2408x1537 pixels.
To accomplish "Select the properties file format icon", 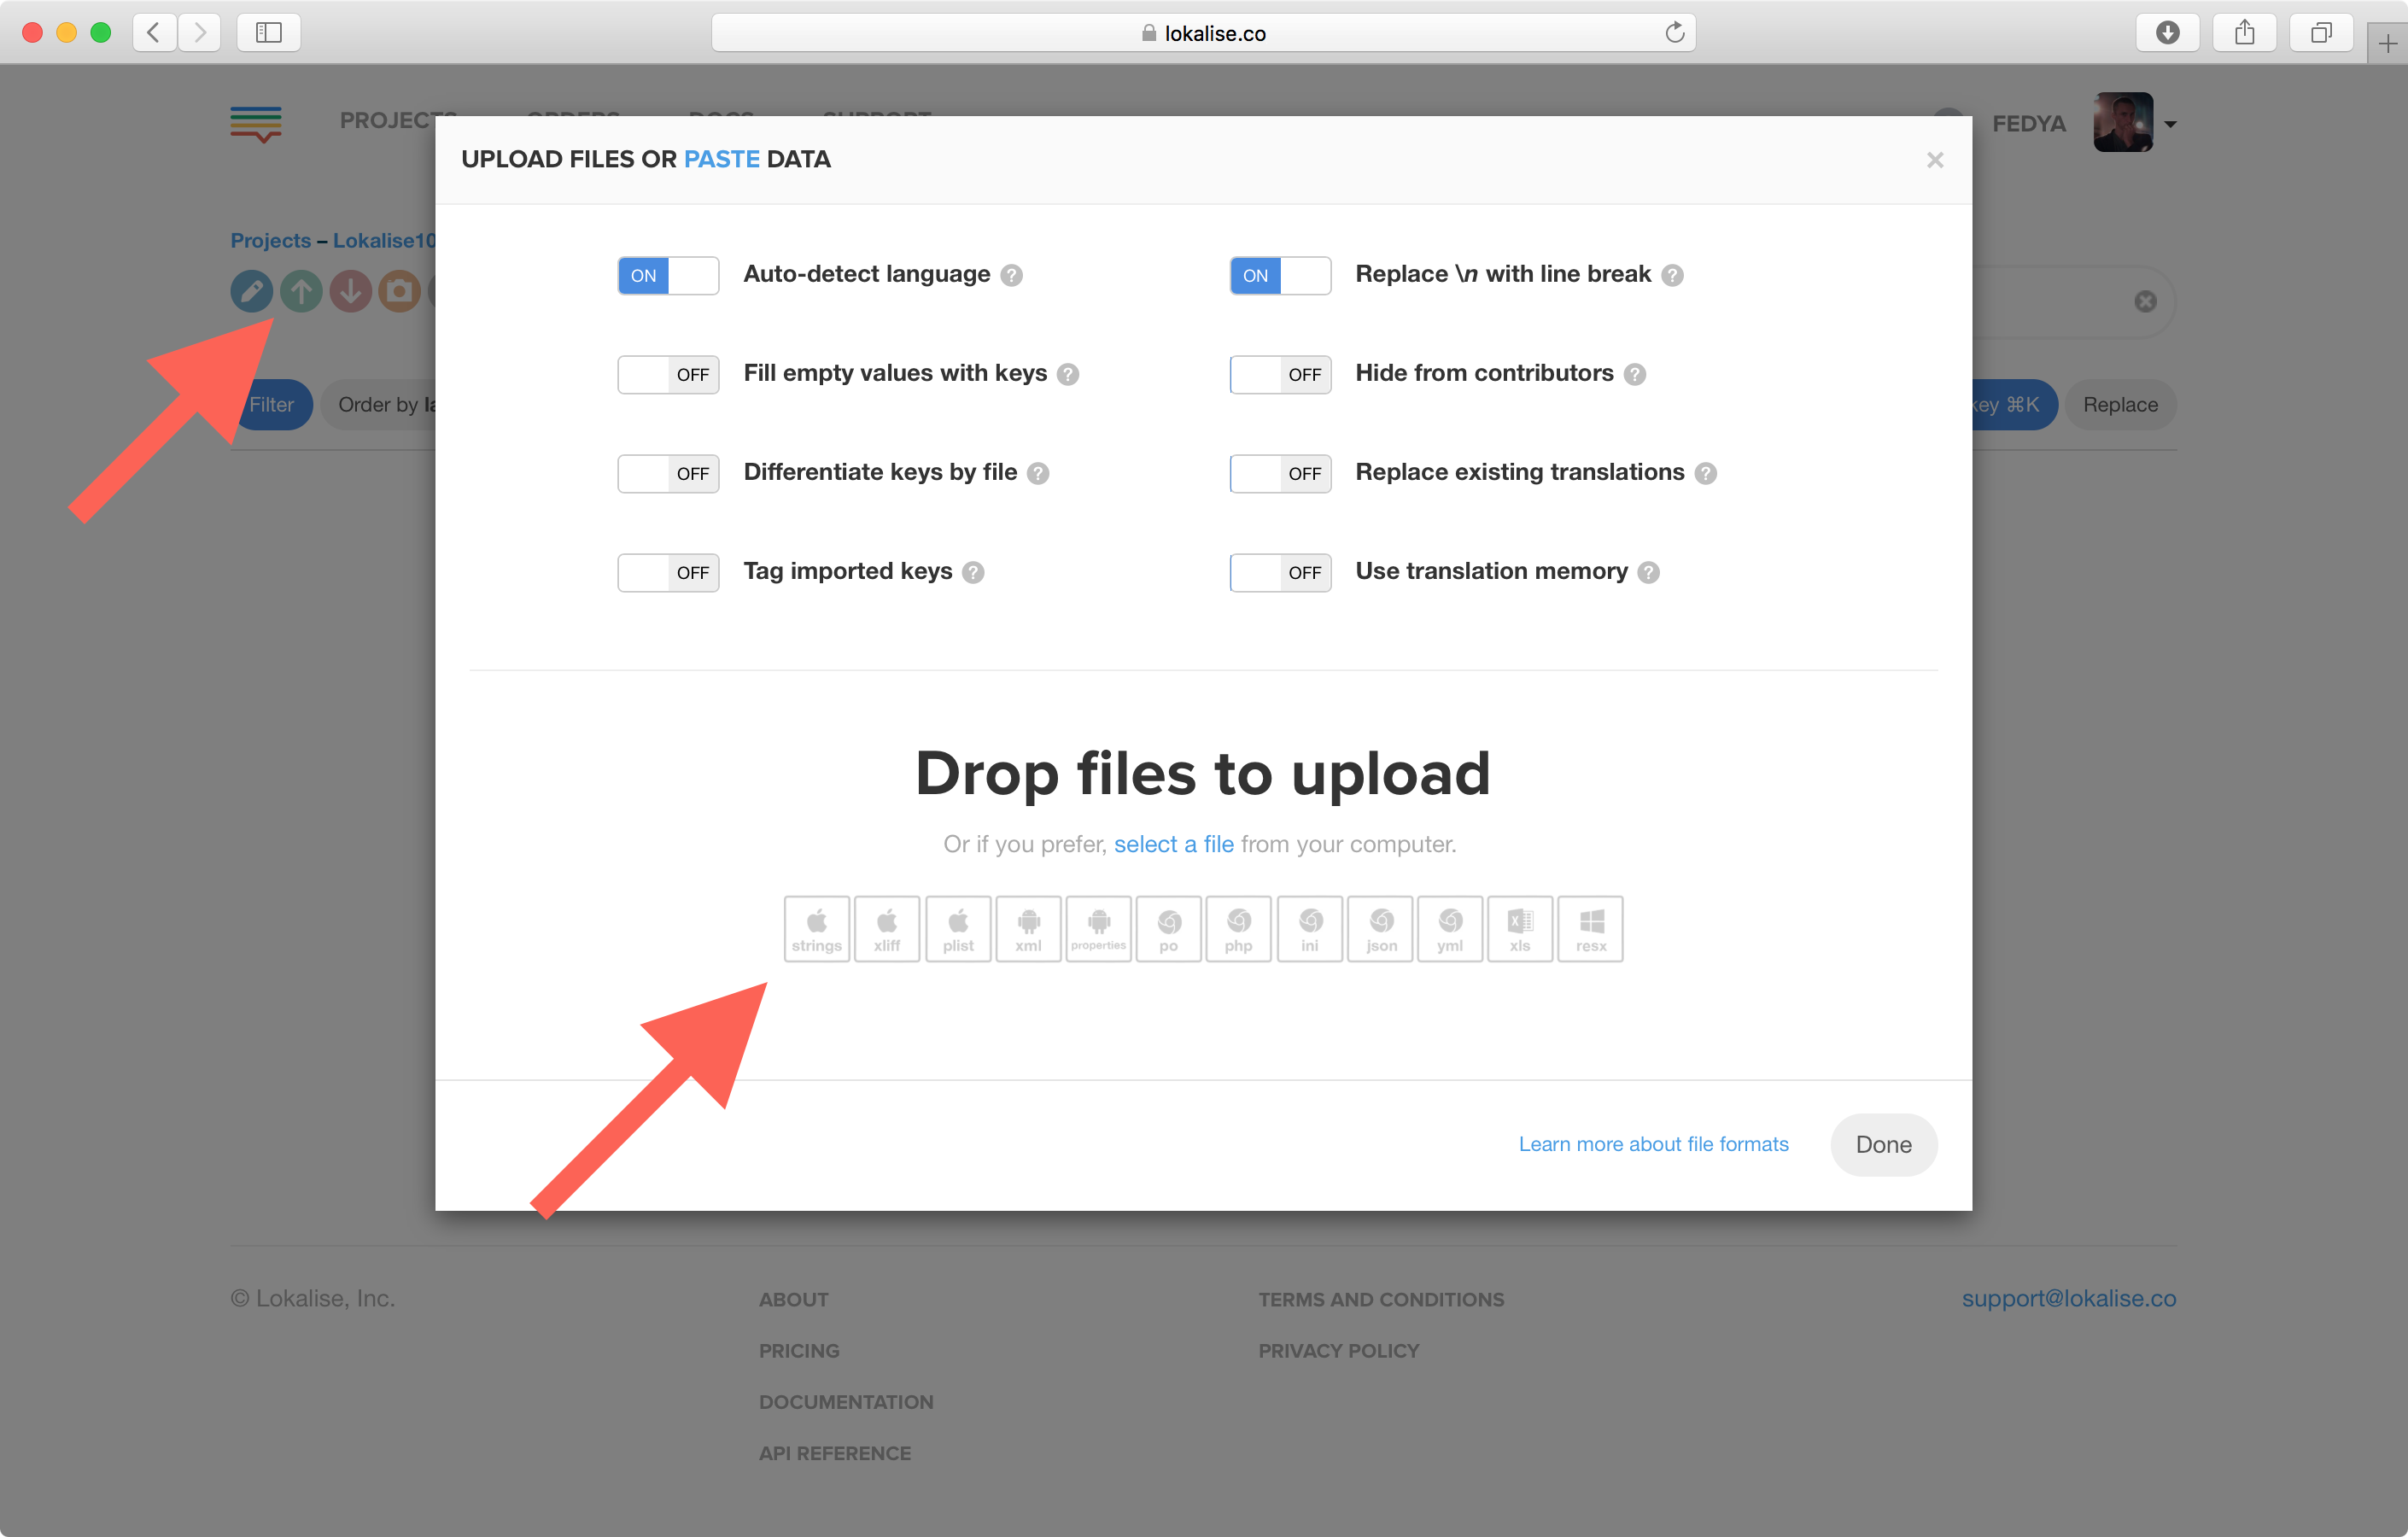I will coord(1098,929).
